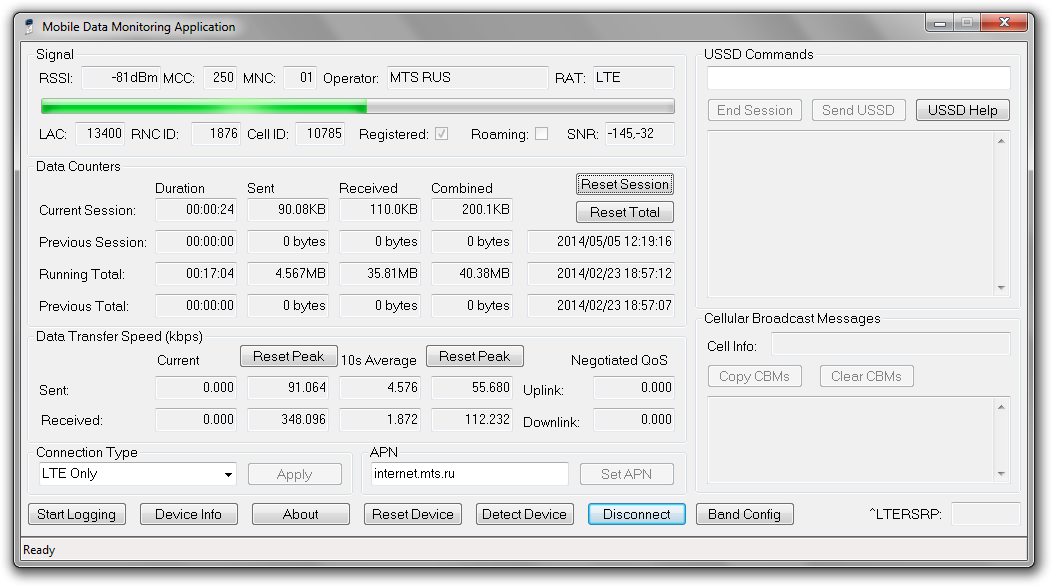Click the USSD Help button
The height and width of the screenshot is (587, 1053).
[962, 110]
